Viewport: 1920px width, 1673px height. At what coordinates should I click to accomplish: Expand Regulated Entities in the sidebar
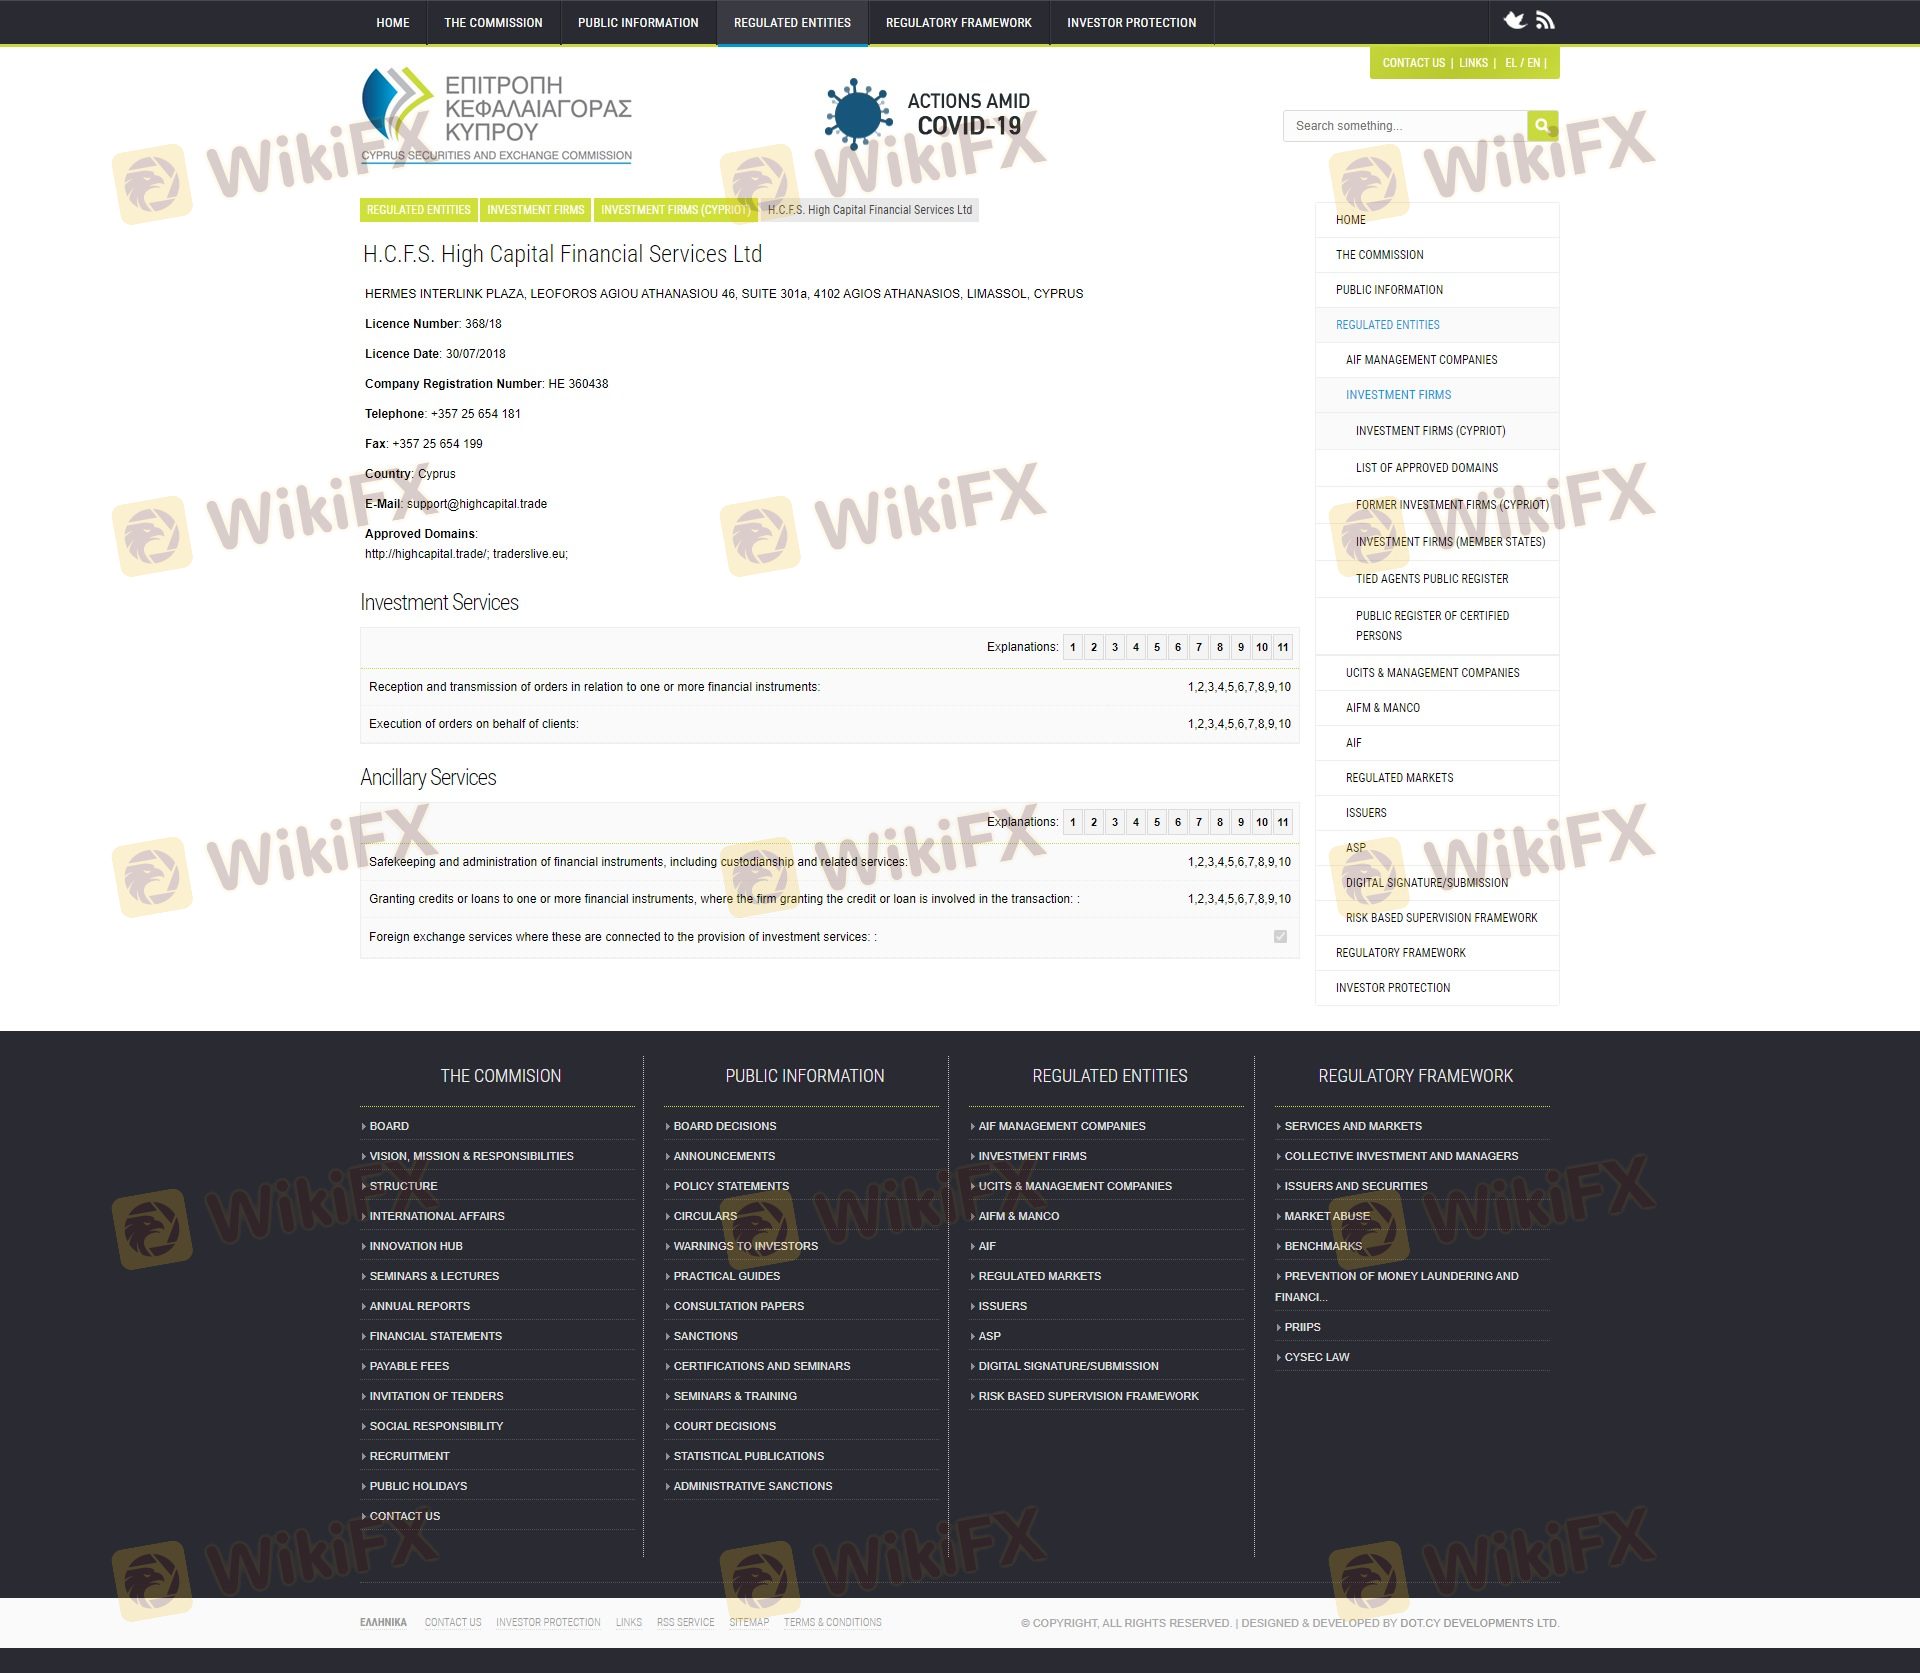pyautogui.click(x=1387, y=325)
